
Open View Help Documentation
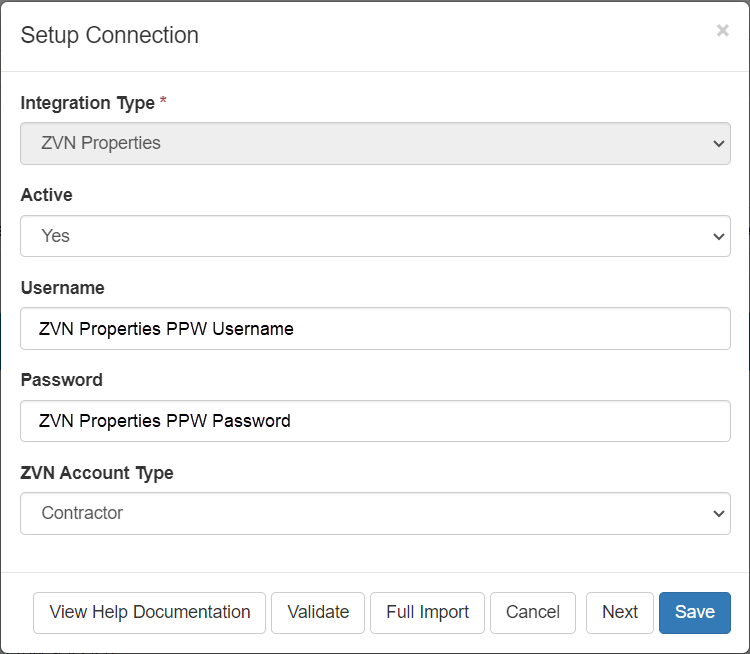[150, 612]
